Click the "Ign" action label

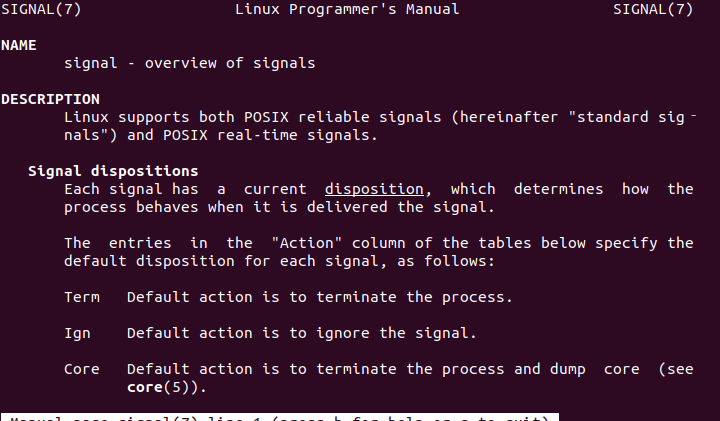point(77,333)
